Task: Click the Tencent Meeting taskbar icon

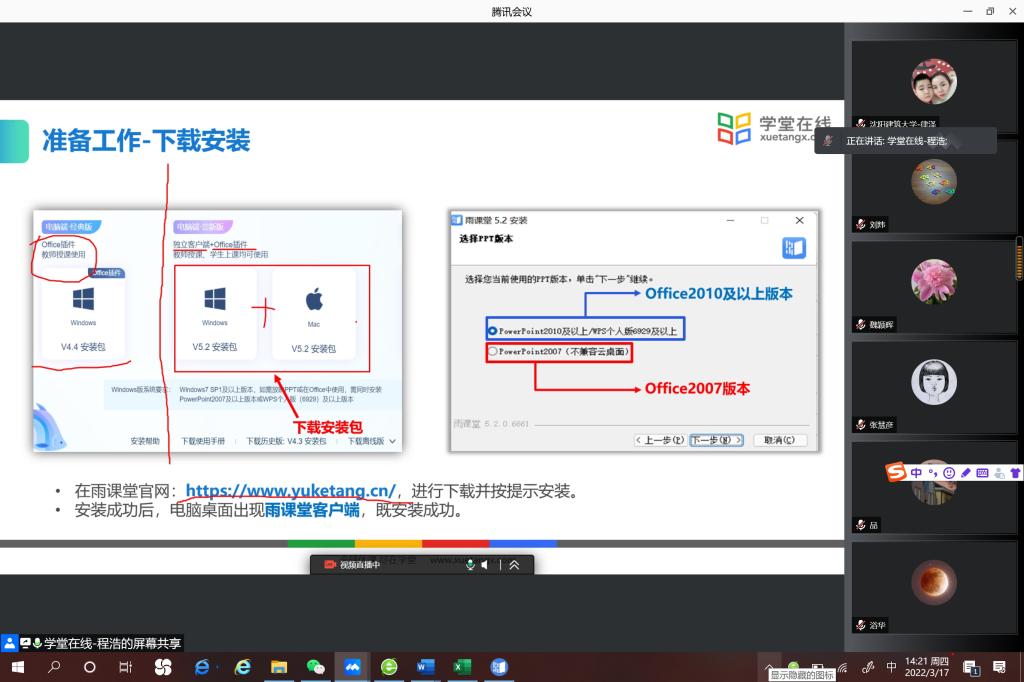Action: [x=352, y=667]
